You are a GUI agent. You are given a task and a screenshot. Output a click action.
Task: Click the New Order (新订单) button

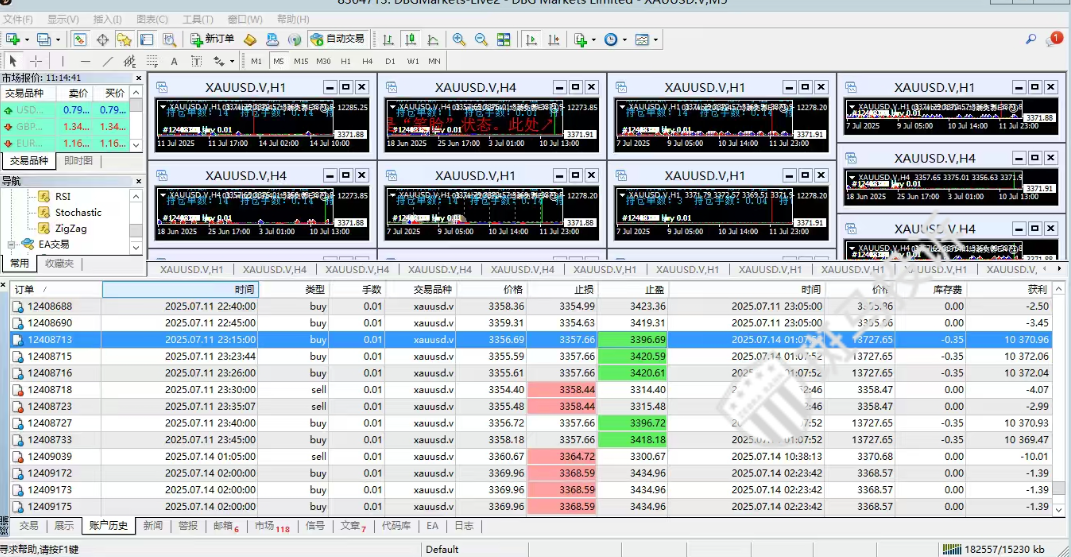coord(212,39)
